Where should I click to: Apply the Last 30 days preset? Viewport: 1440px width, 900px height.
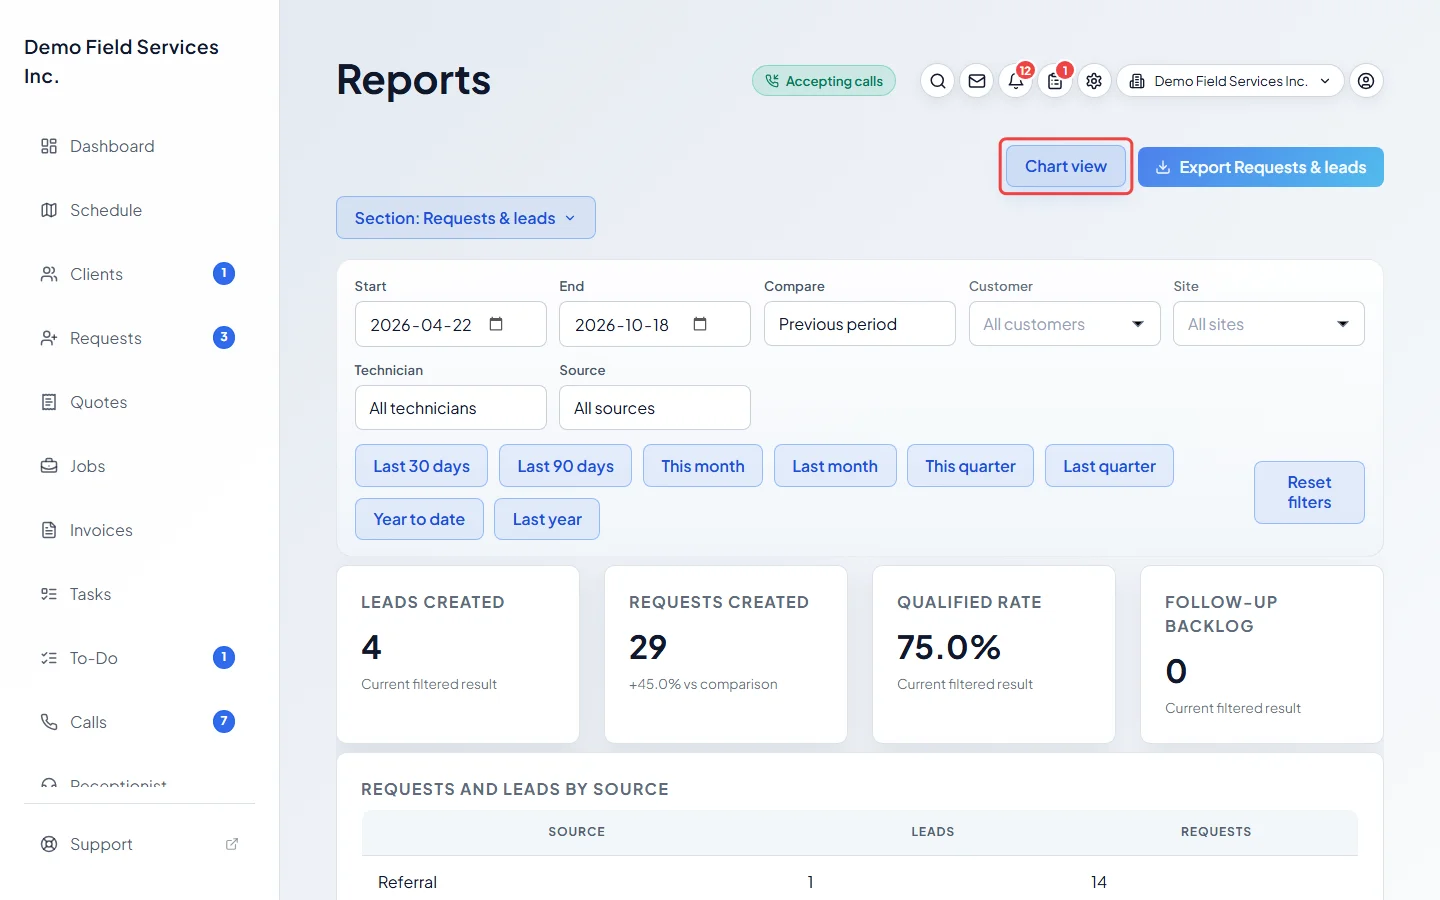(421, 466)
